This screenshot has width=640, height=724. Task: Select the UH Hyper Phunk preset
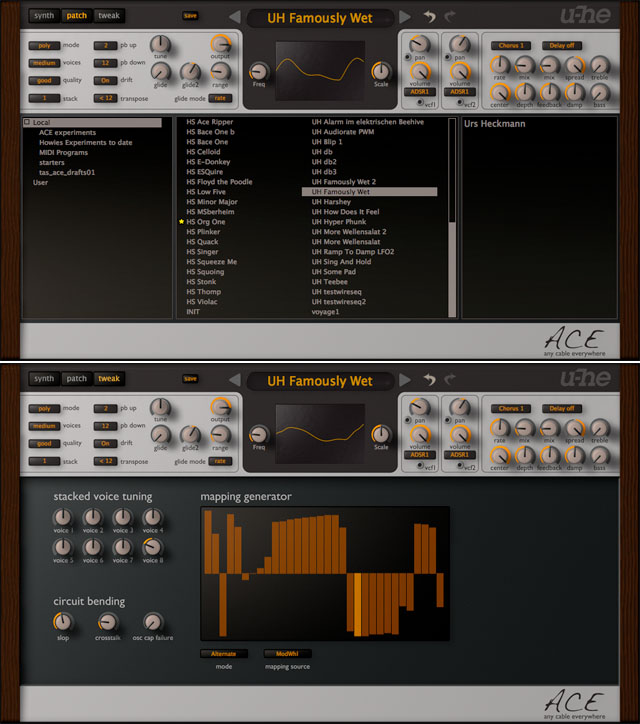pyautogui.click(x=339, y=222)
